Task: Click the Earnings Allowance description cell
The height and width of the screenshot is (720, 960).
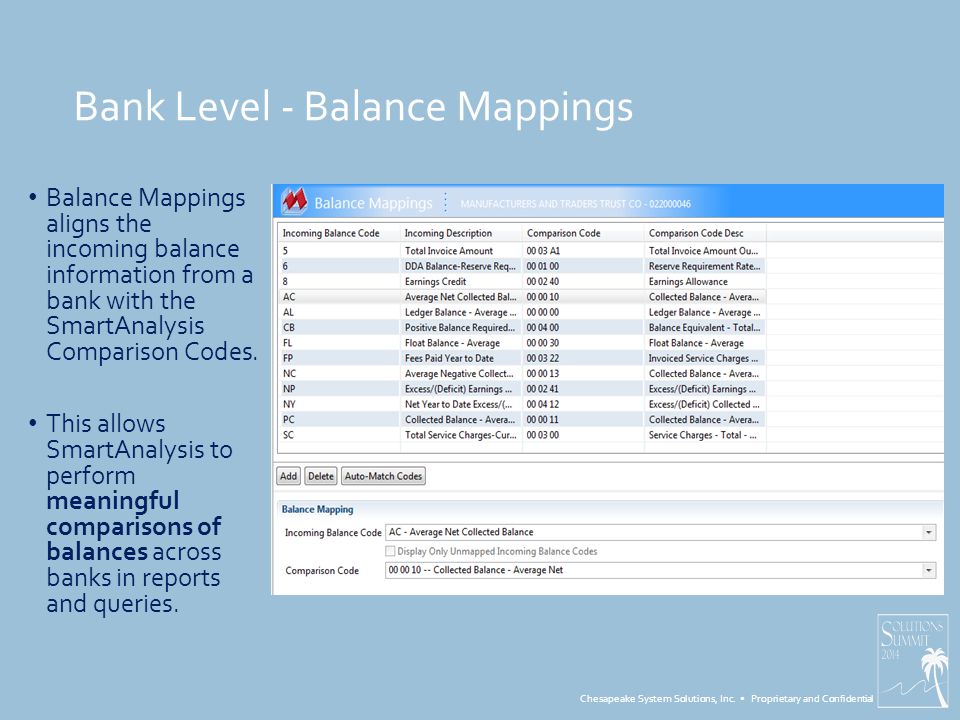Action: tap(705, 281)
